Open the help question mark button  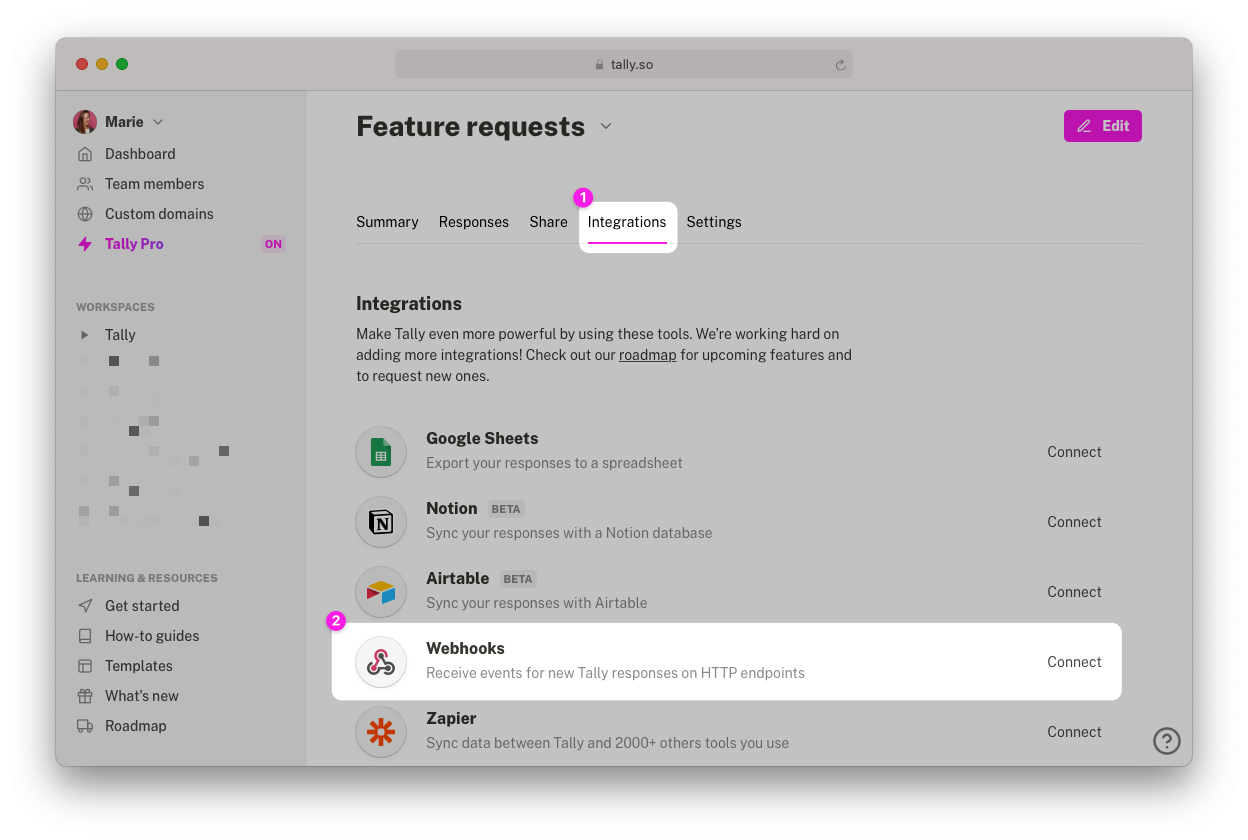coord(1167,741)
